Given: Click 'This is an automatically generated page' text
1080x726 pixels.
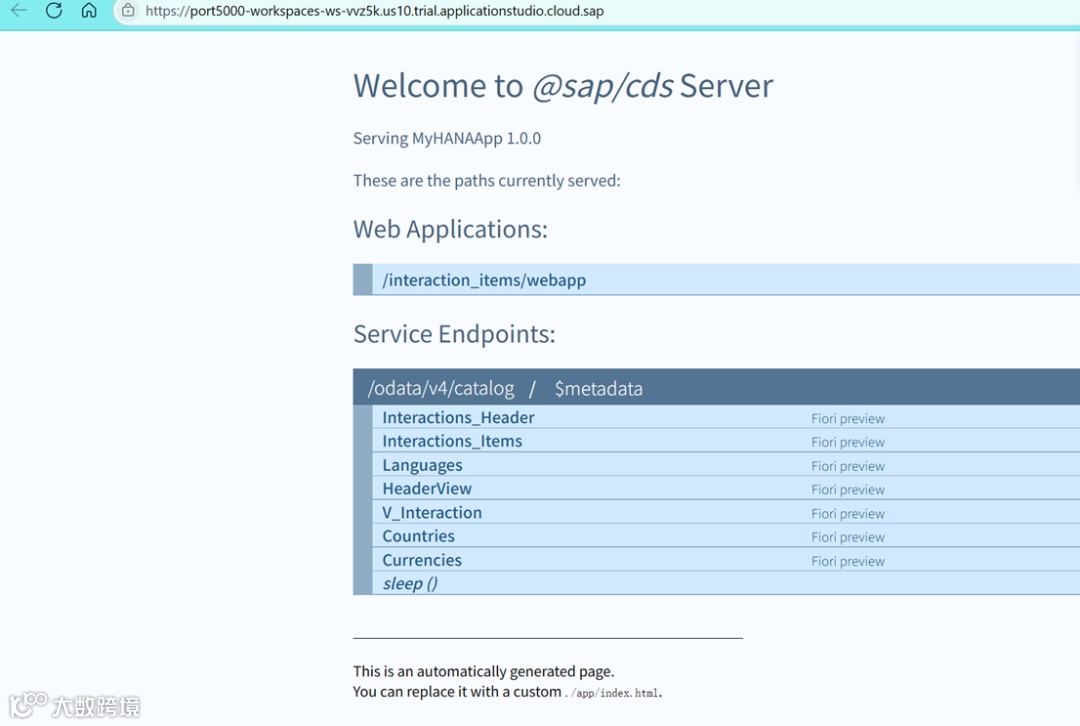Looking at the screenshot, I should (483, 671).
